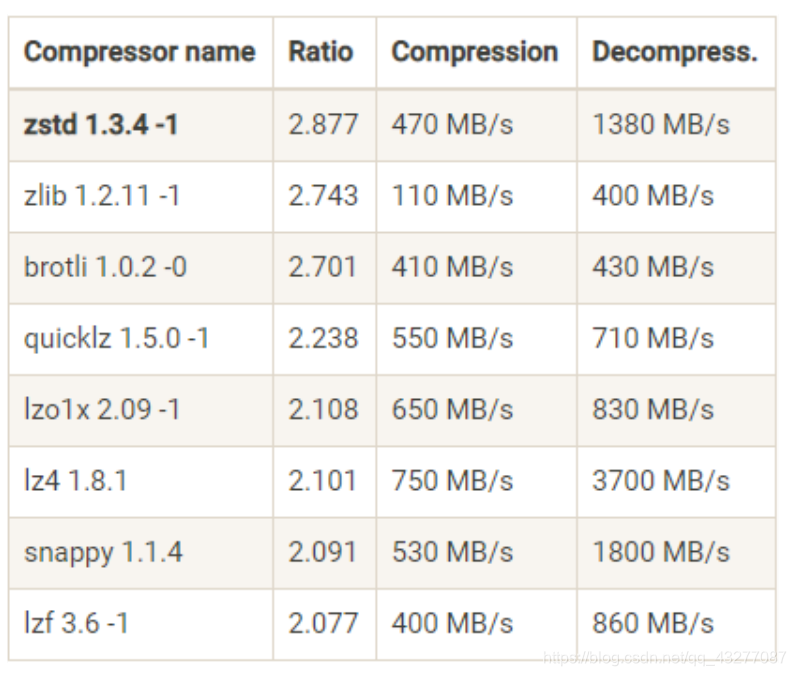Select the quicklz 1.5.0 -1 cell

point(140,339)
